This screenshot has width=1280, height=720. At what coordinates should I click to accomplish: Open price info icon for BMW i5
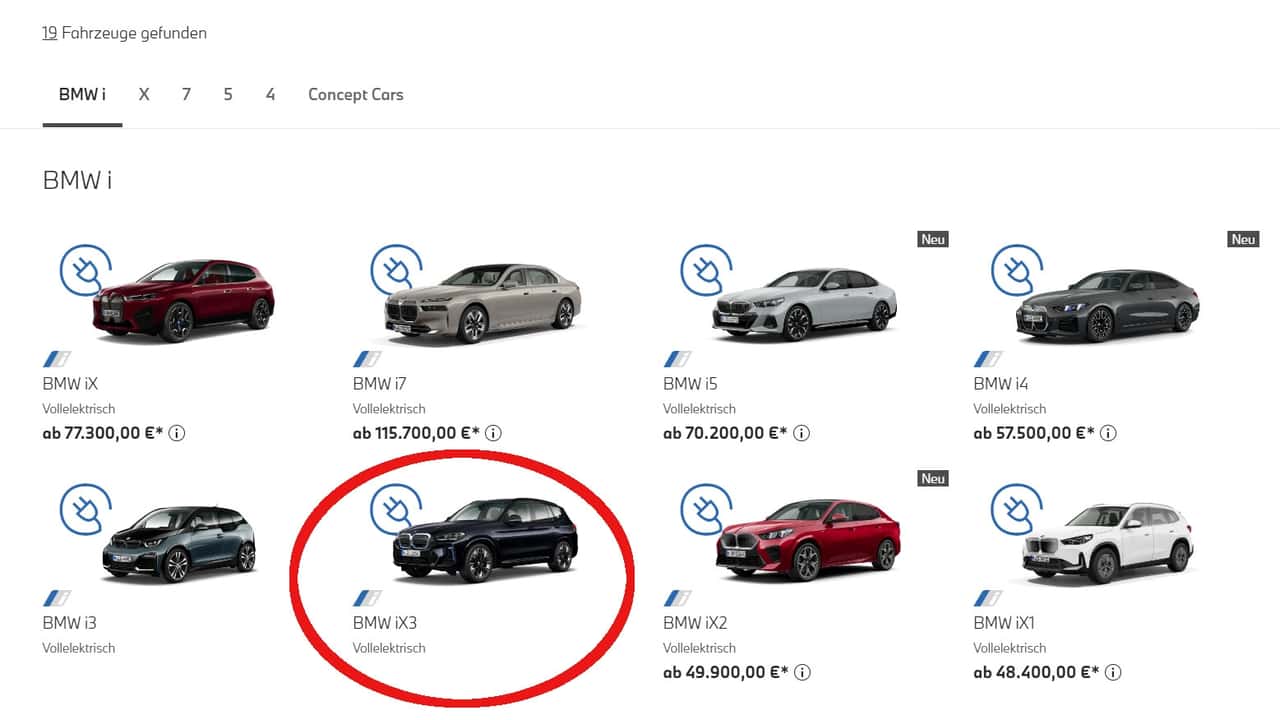pos(802,433)
